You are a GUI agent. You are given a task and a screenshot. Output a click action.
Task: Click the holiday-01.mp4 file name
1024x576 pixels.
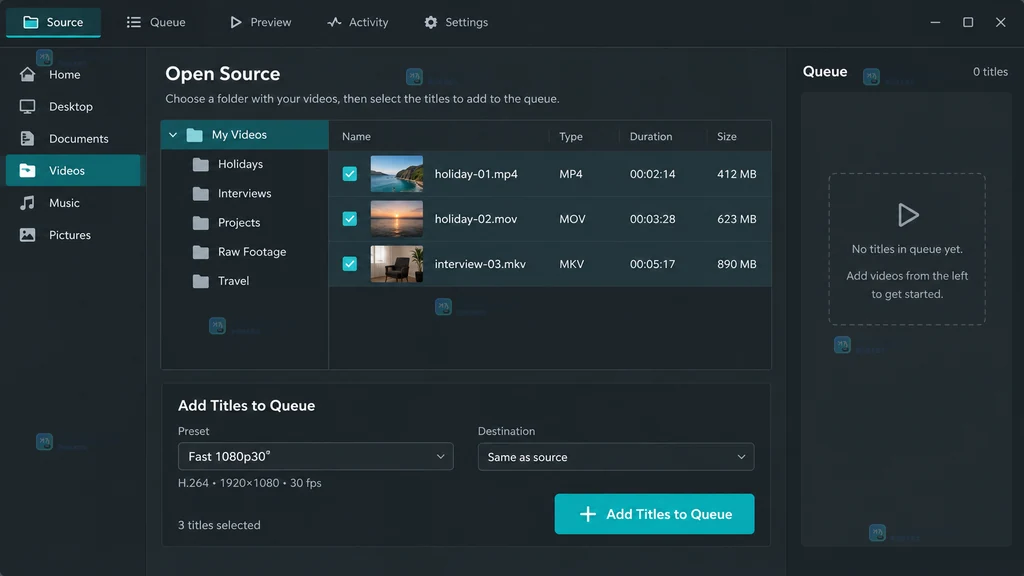click(476, 174)
